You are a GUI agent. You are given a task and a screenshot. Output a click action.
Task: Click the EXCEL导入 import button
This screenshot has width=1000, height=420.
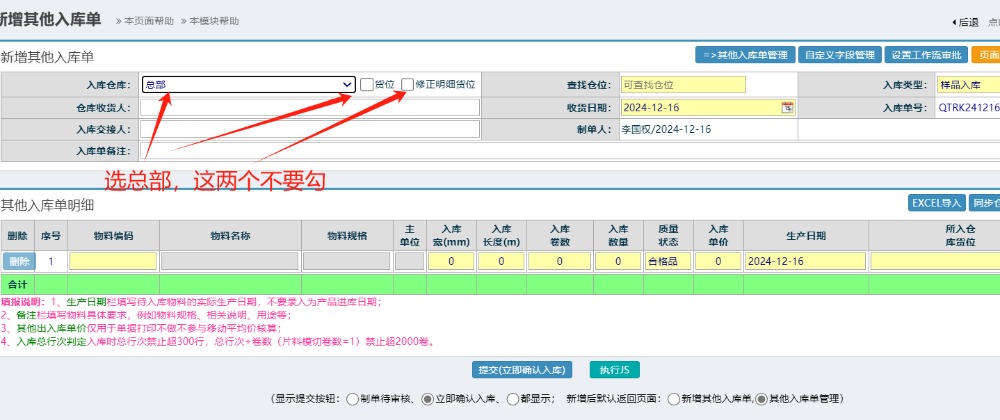tap(936, 203)
